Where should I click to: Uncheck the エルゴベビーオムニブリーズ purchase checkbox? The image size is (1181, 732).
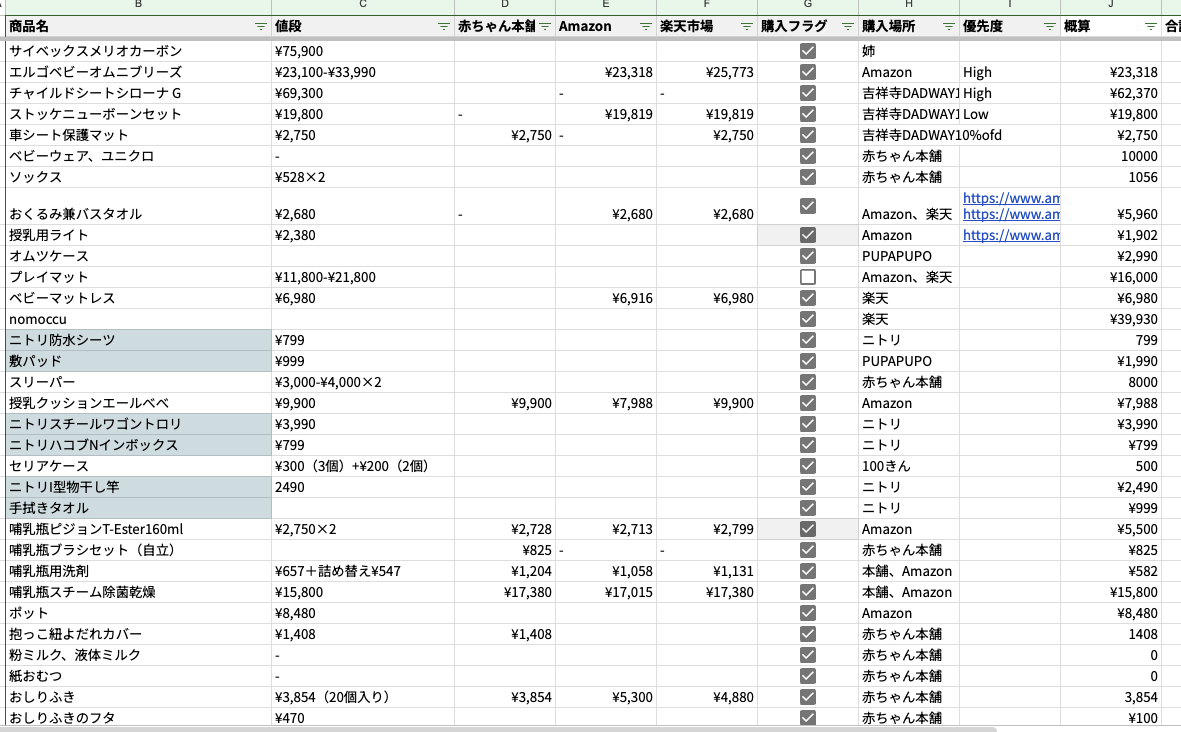click(x=808, y=72)
